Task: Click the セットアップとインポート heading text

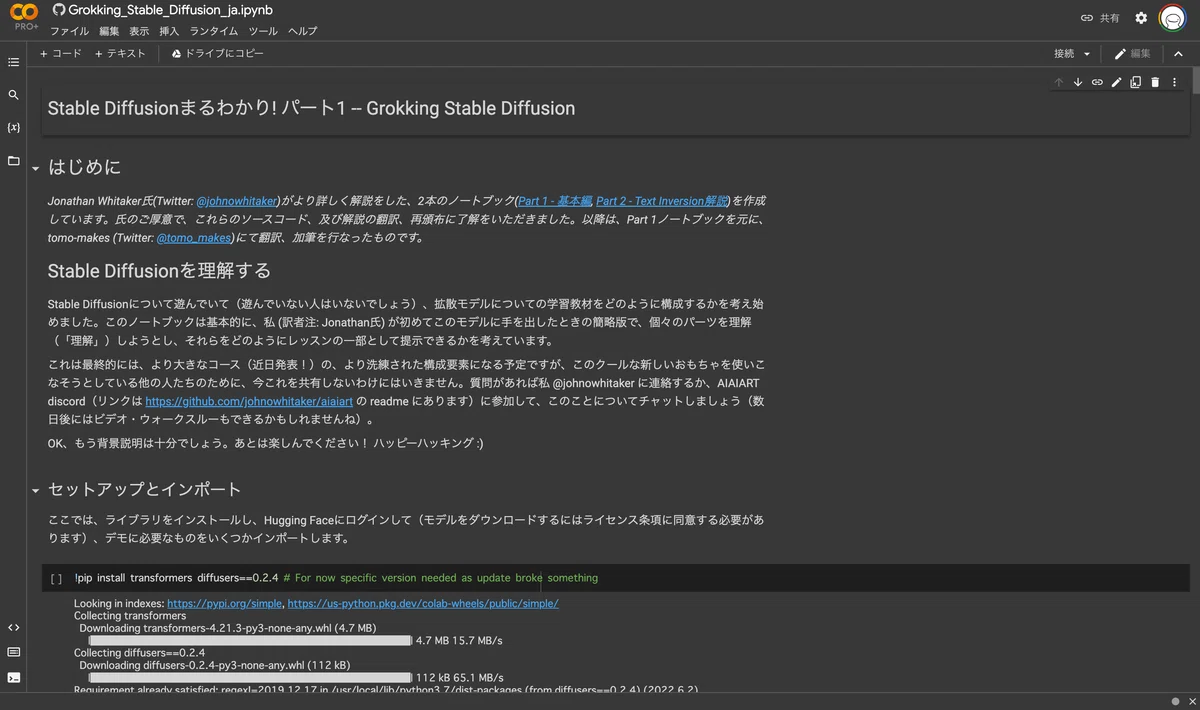Action: click(145, 490)
